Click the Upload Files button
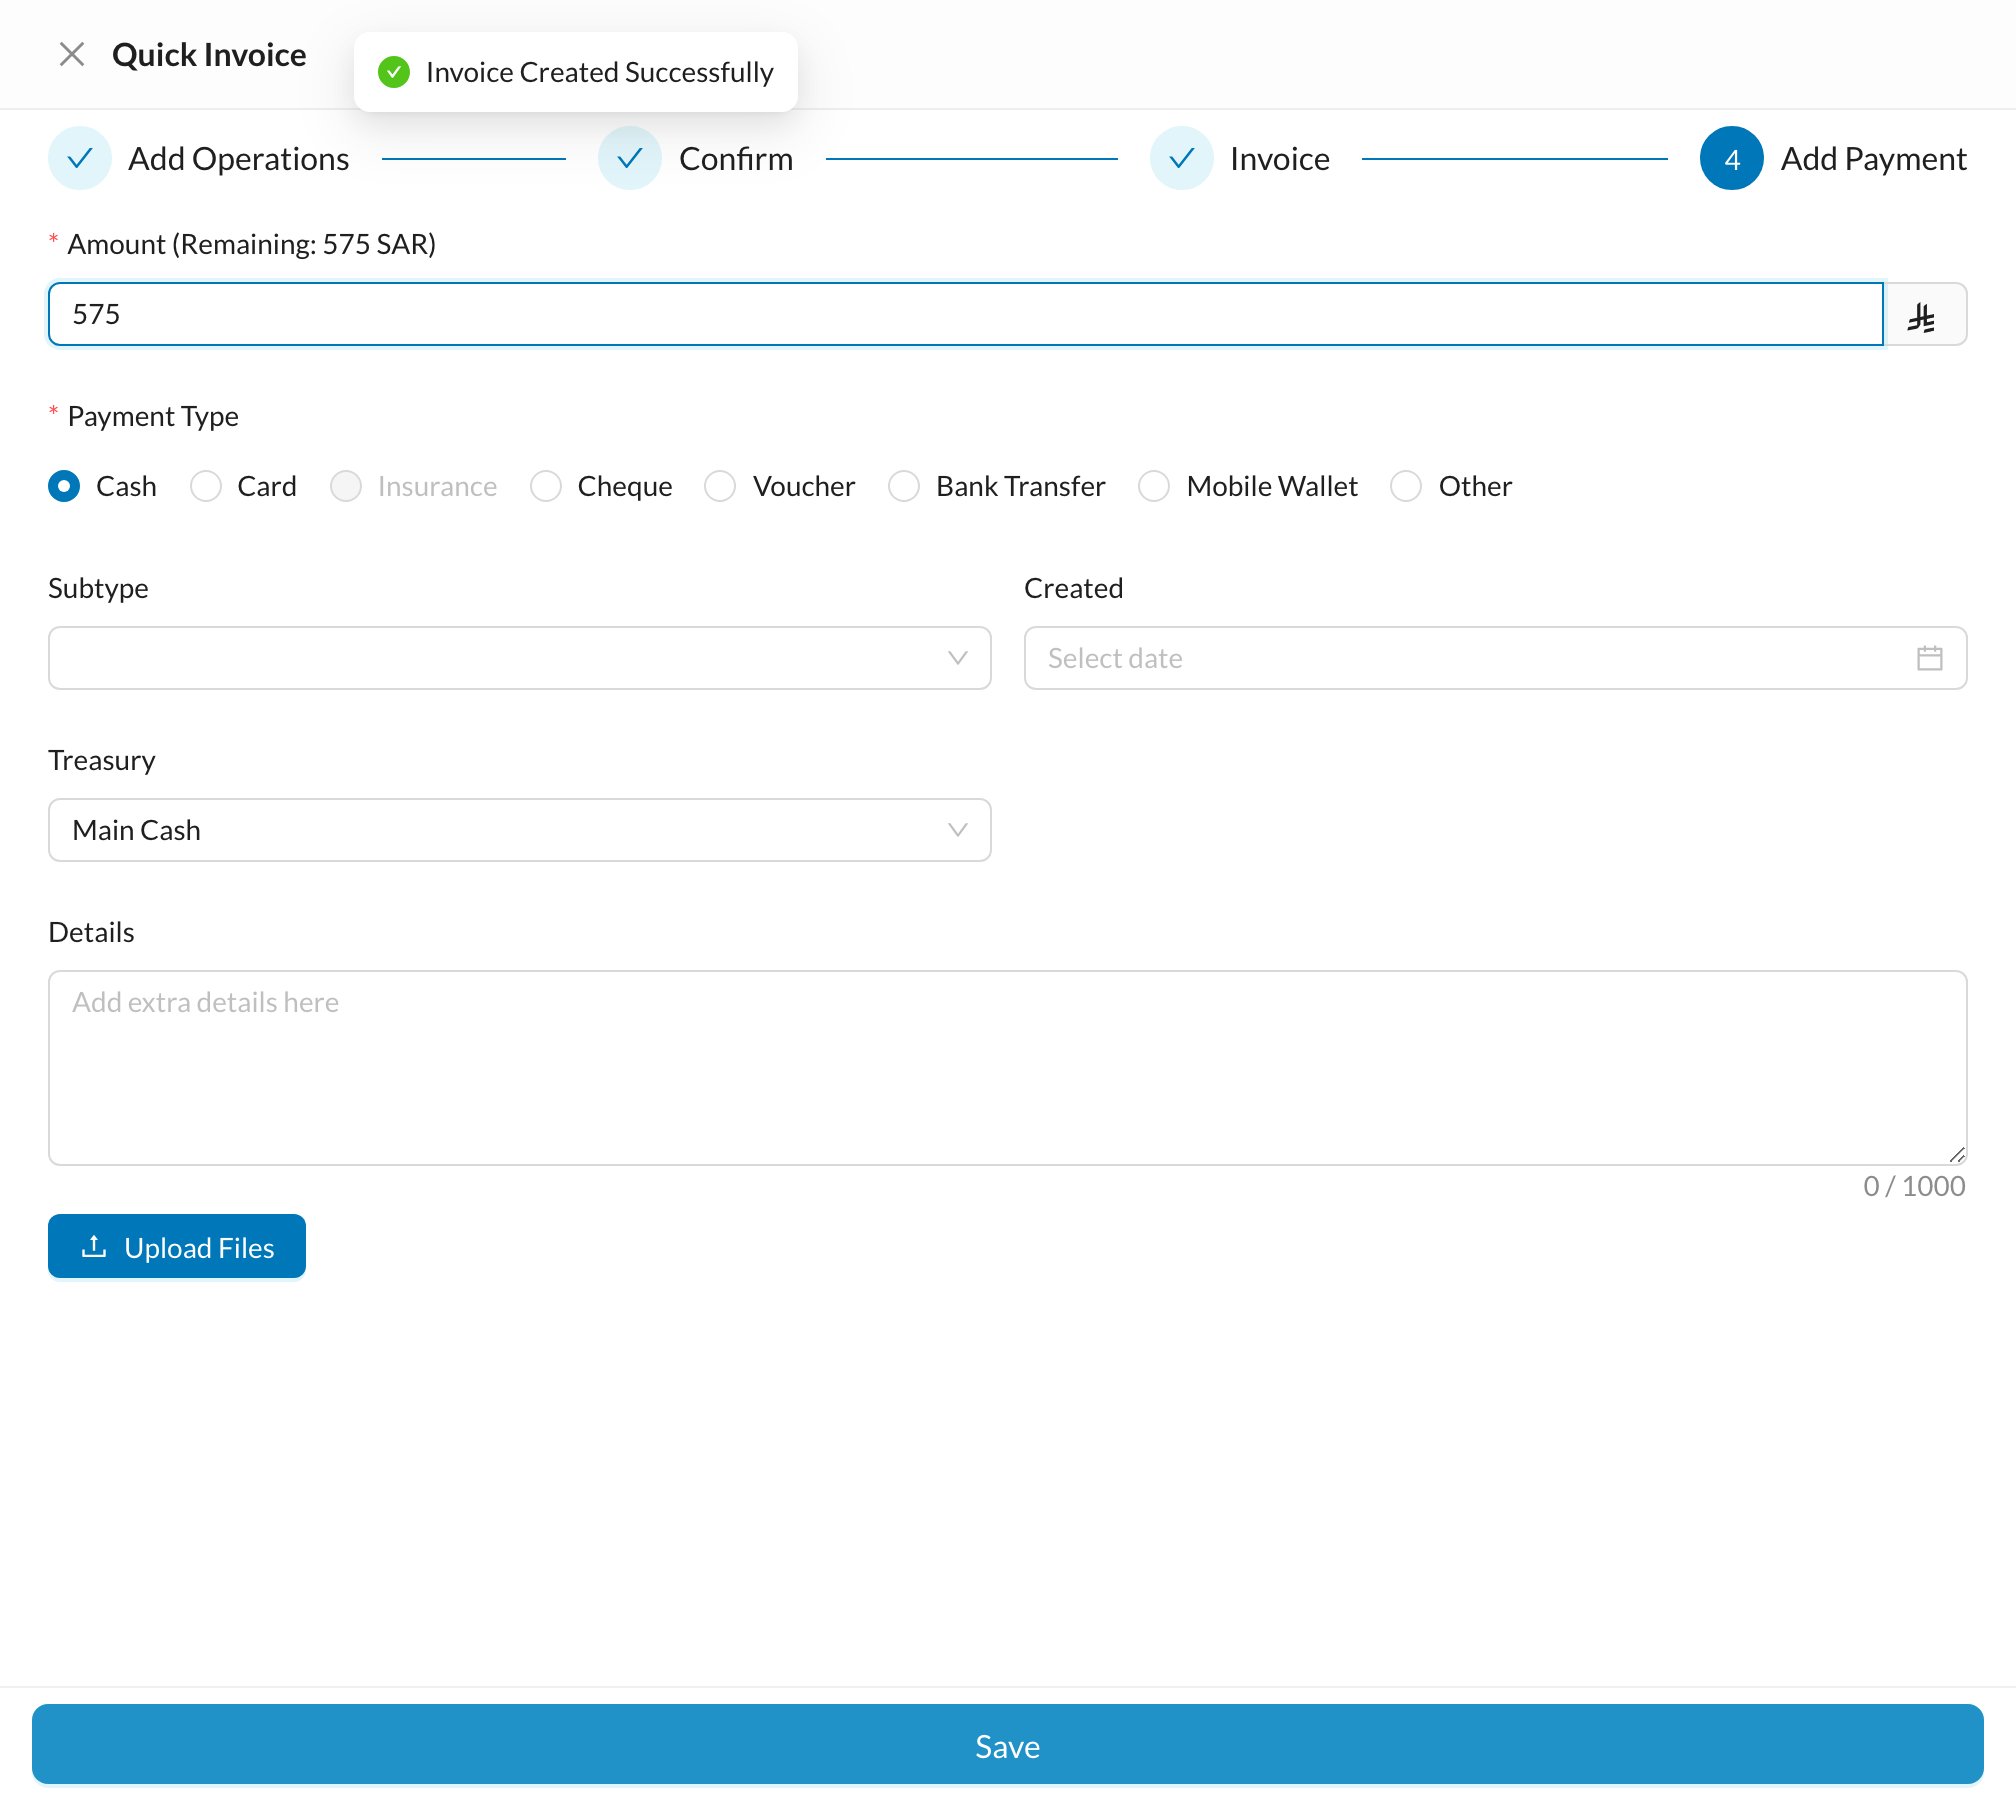Image resolution: width=2016 pixels, height=1800 pixels. 177,1246
